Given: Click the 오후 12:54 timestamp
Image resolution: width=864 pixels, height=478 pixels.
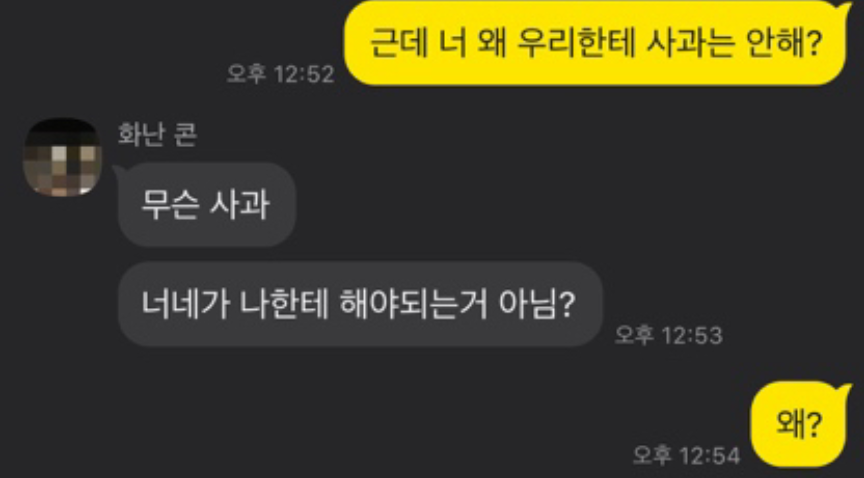Looking at the screenshot, I should tap(685, 455).
